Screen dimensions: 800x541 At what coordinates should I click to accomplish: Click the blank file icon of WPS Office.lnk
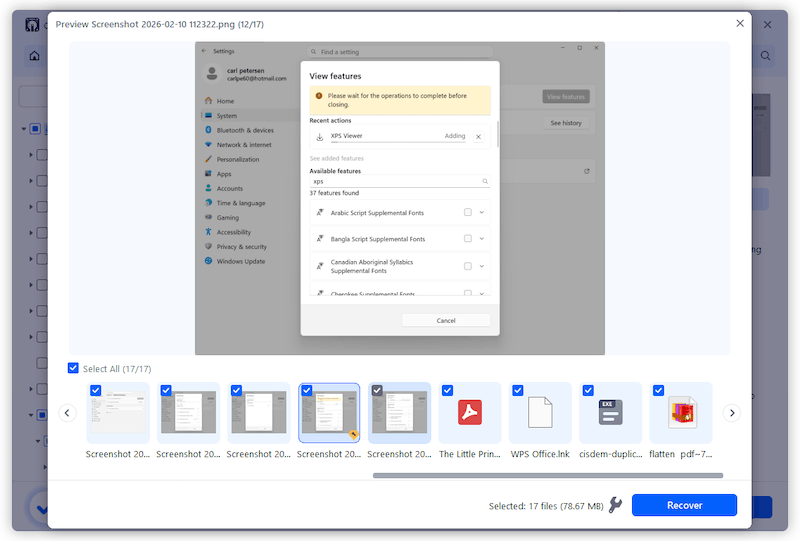pyautogui.click(x=540, y=412)
